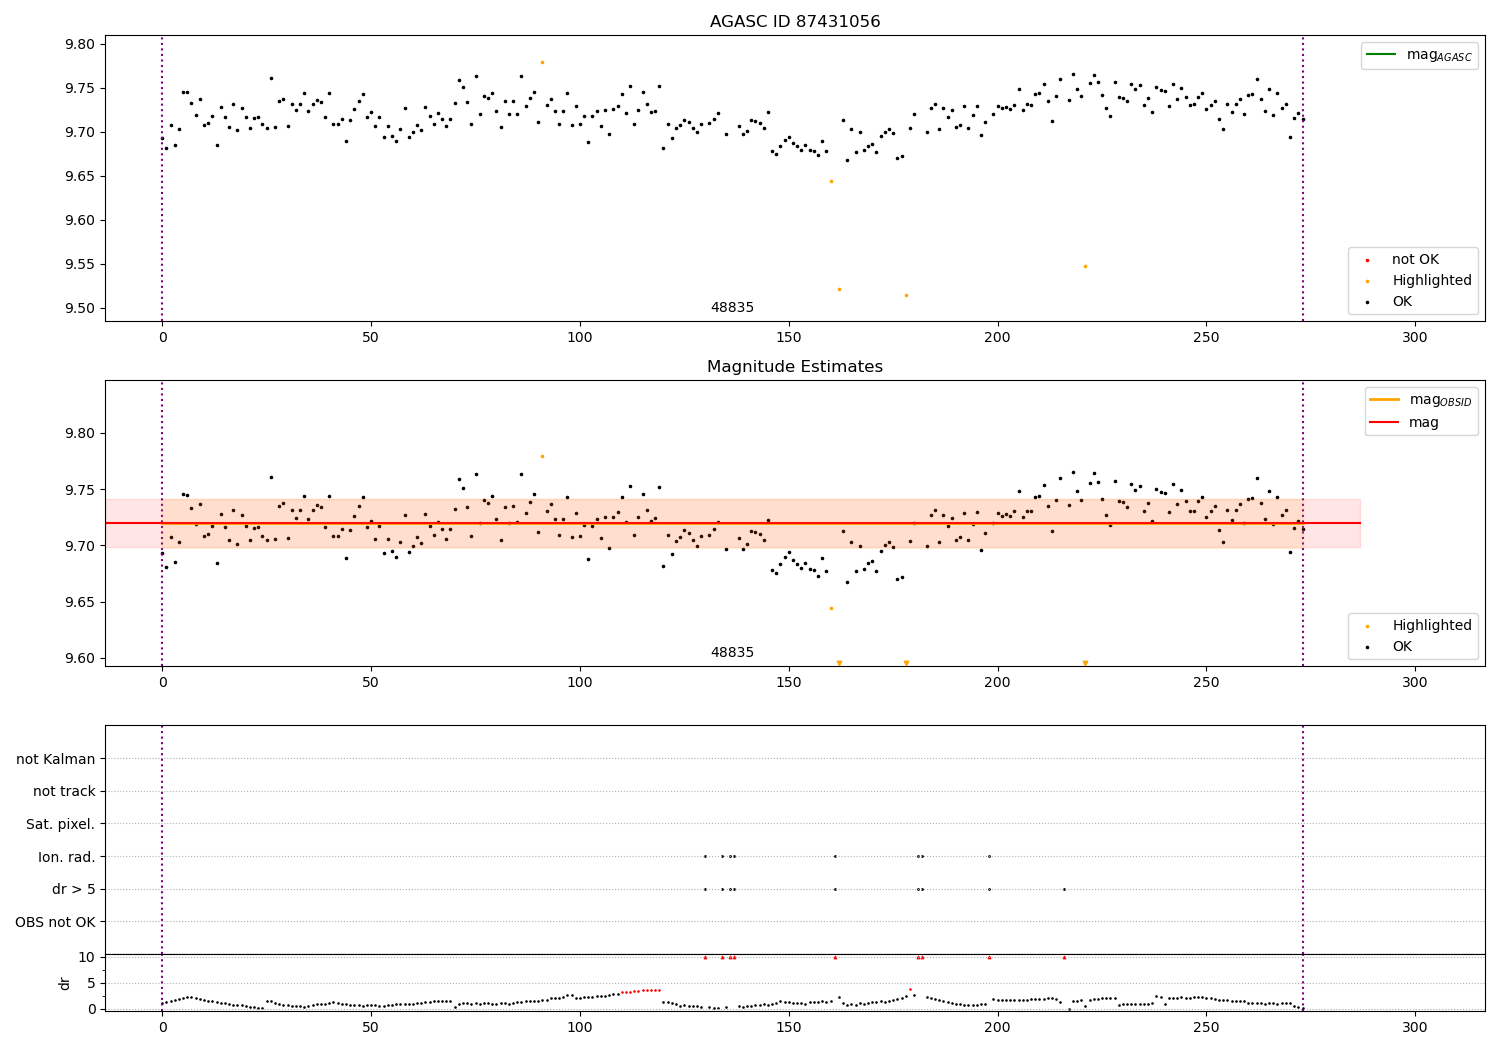Click the '10' tick label on the dr axis
Image resolution: width=1500 pixels, height=1050 pixels.
pyautogui.click(x=87, y=957)
